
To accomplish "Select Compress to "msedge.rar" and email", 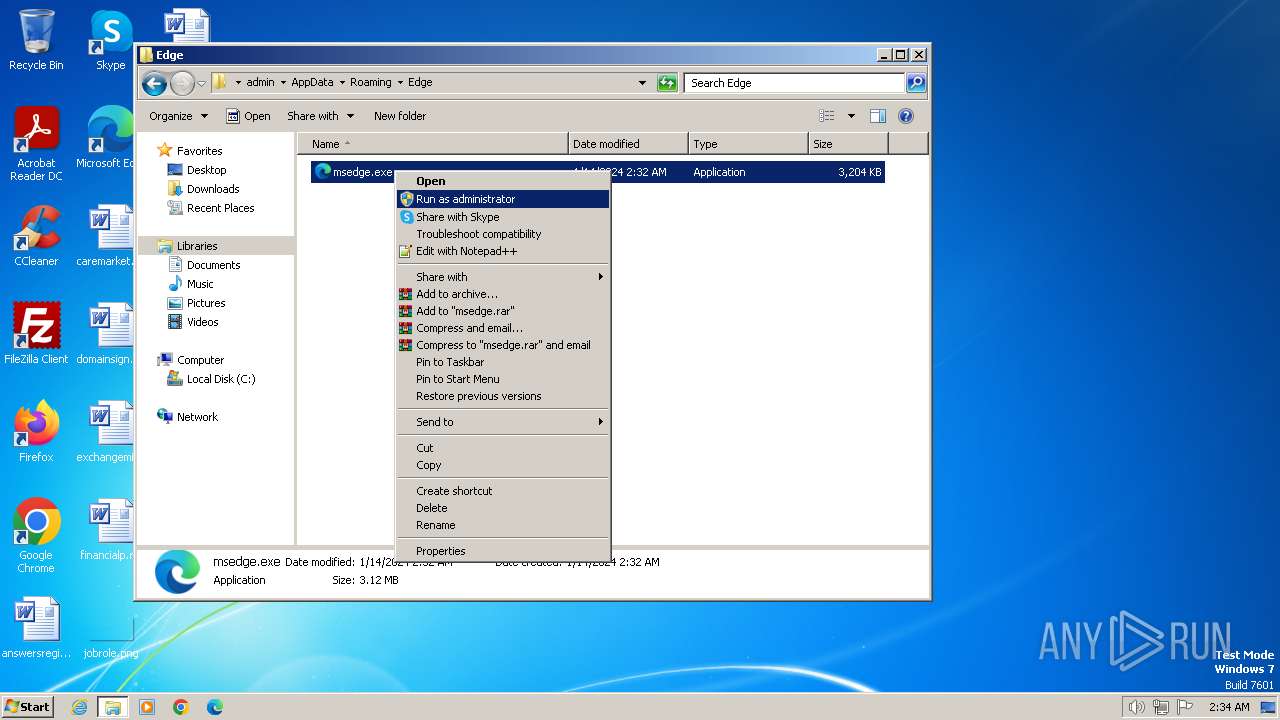I will tap(503, 345).
